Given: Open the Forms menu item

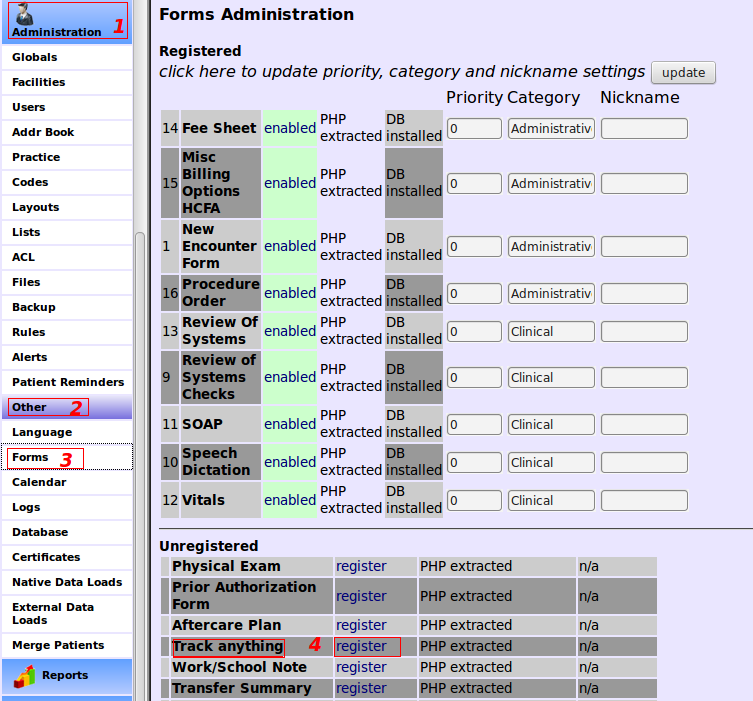Looking at the screenshot, I should tap(30, 457).
